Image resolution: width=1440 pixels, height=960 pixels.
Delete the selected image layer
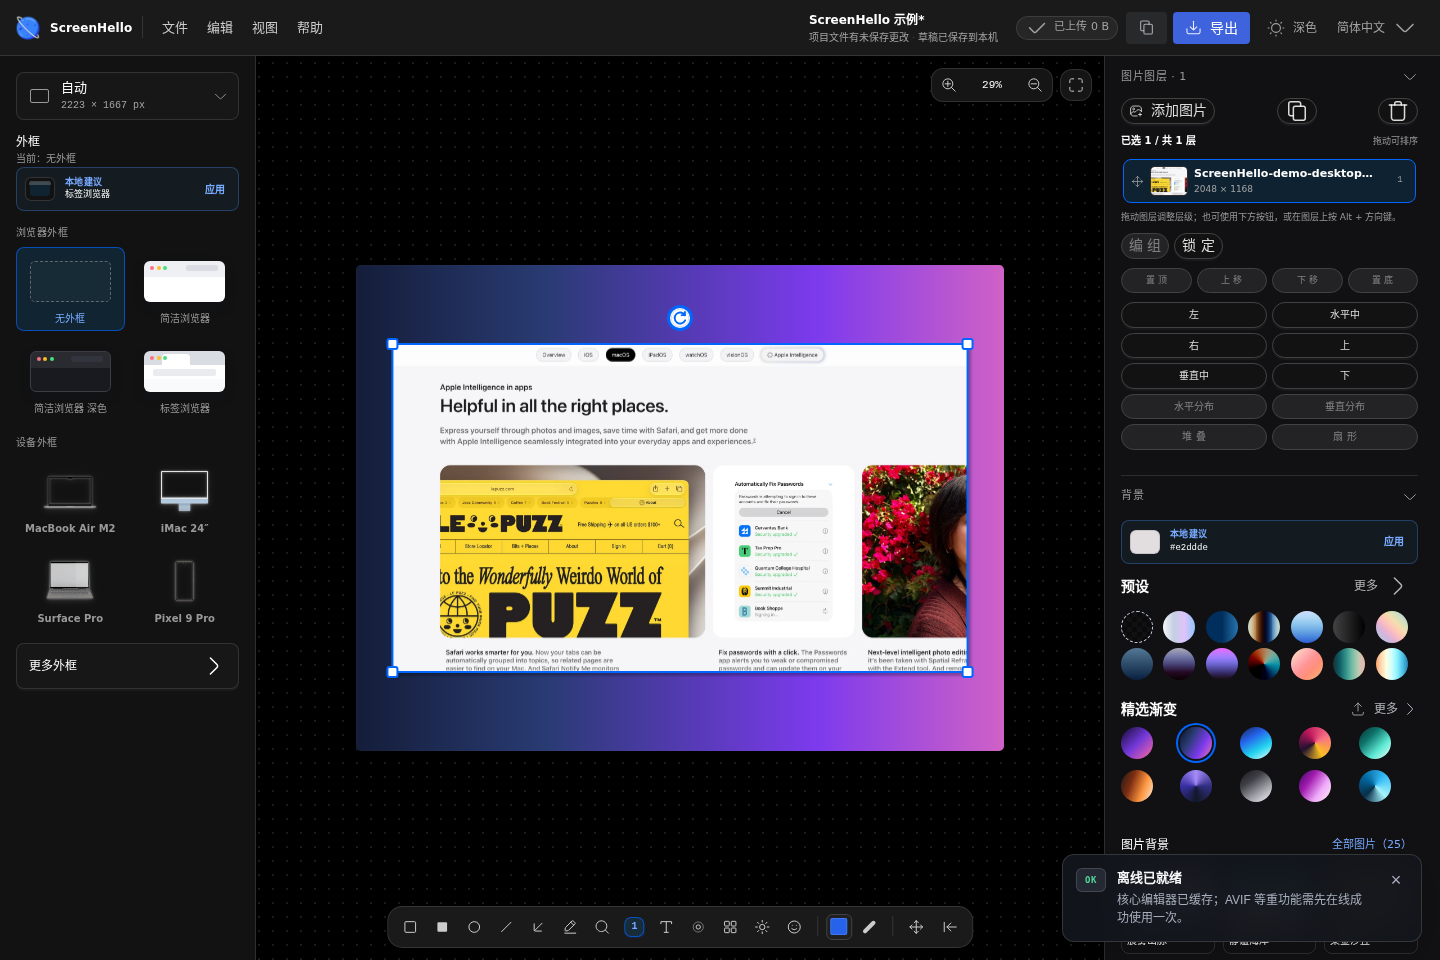(x=1398, y=111)
